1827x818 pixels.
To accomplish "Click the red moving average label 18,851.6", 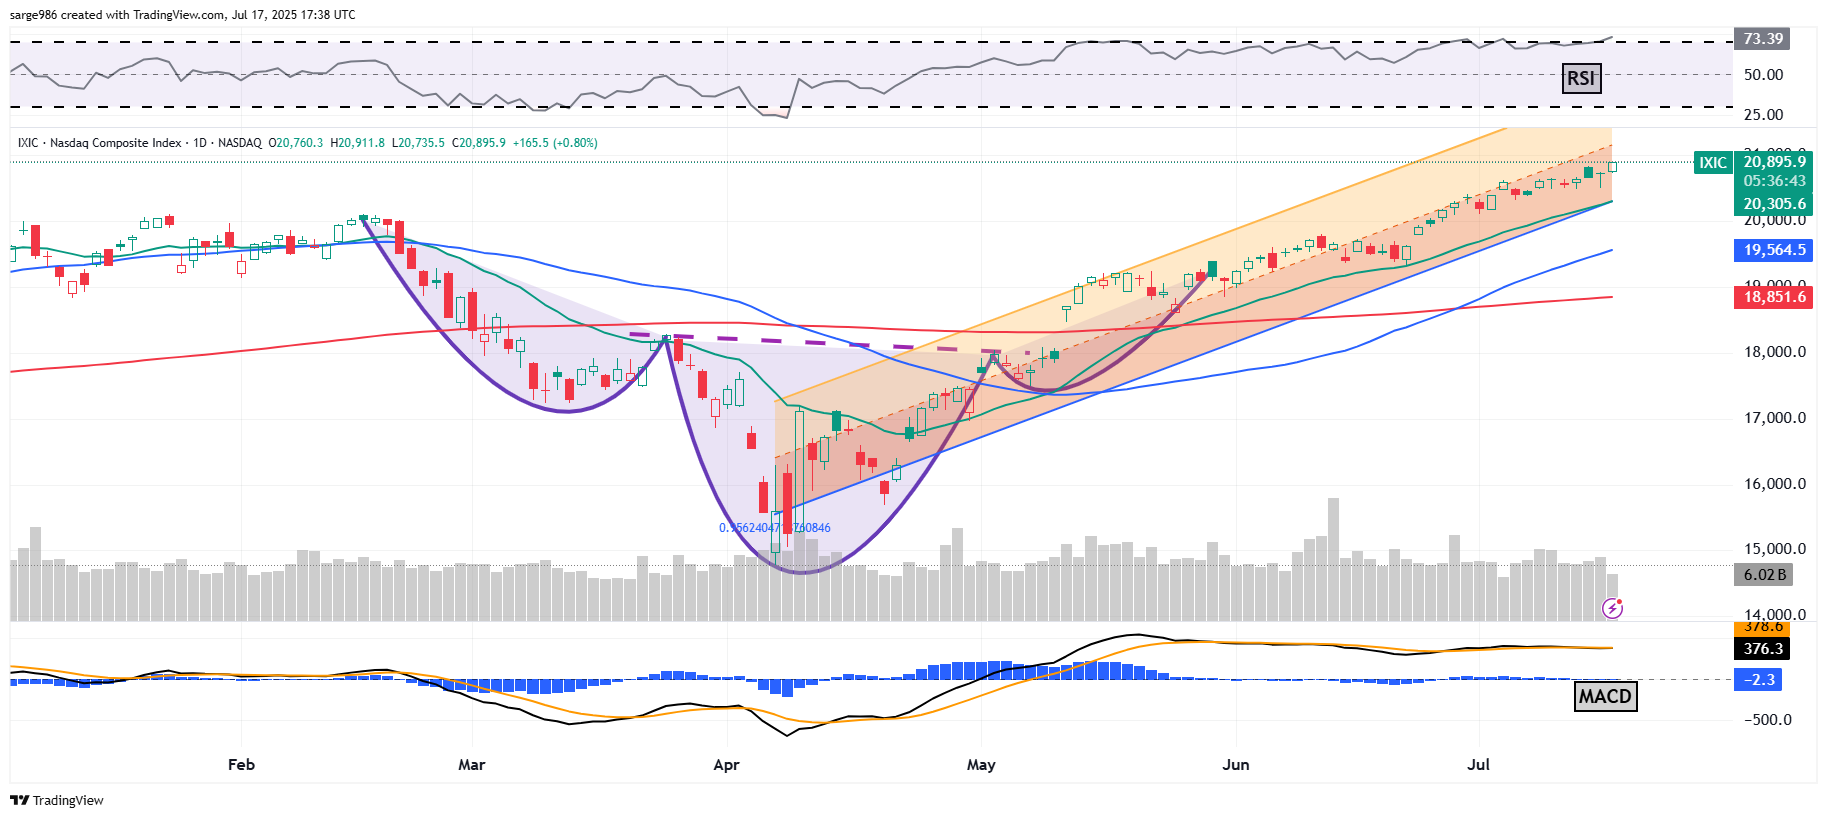I will click(x=1774, y=297).
